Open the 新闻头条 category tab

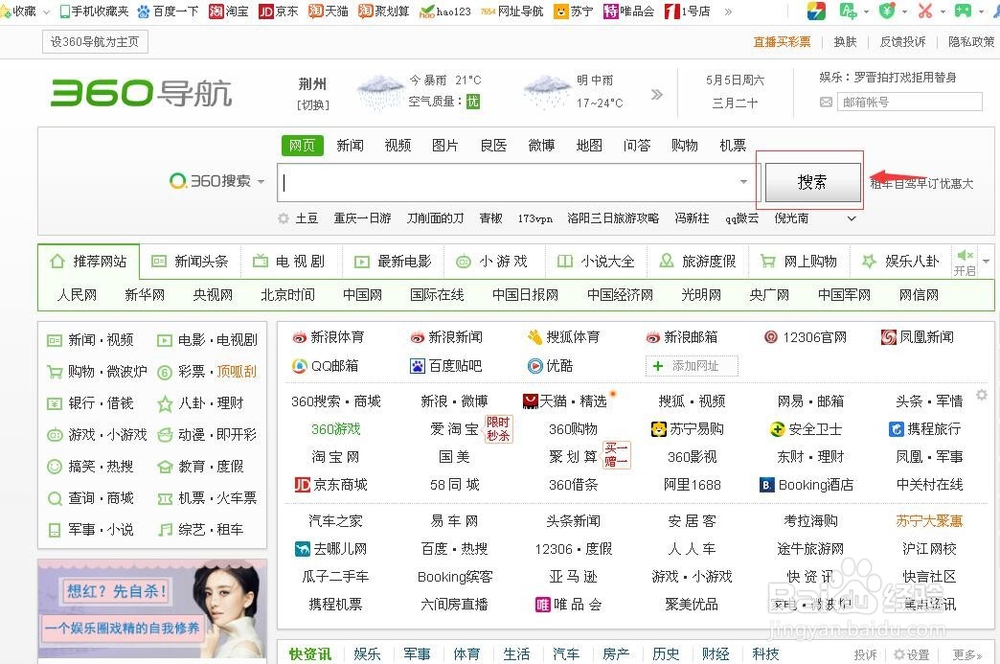pos(190,262)
